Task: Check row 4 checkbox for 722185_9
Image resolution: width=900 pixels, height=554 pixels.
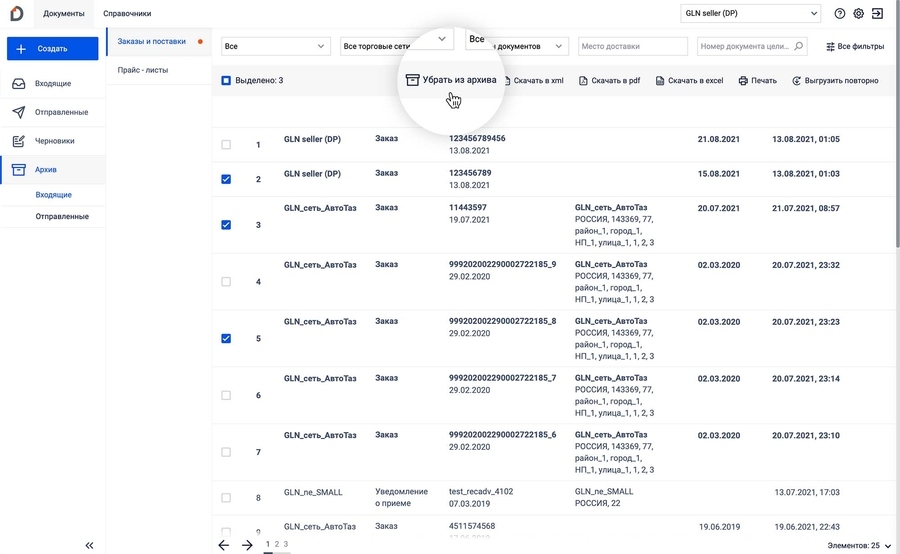Action: tap(226, 281)
